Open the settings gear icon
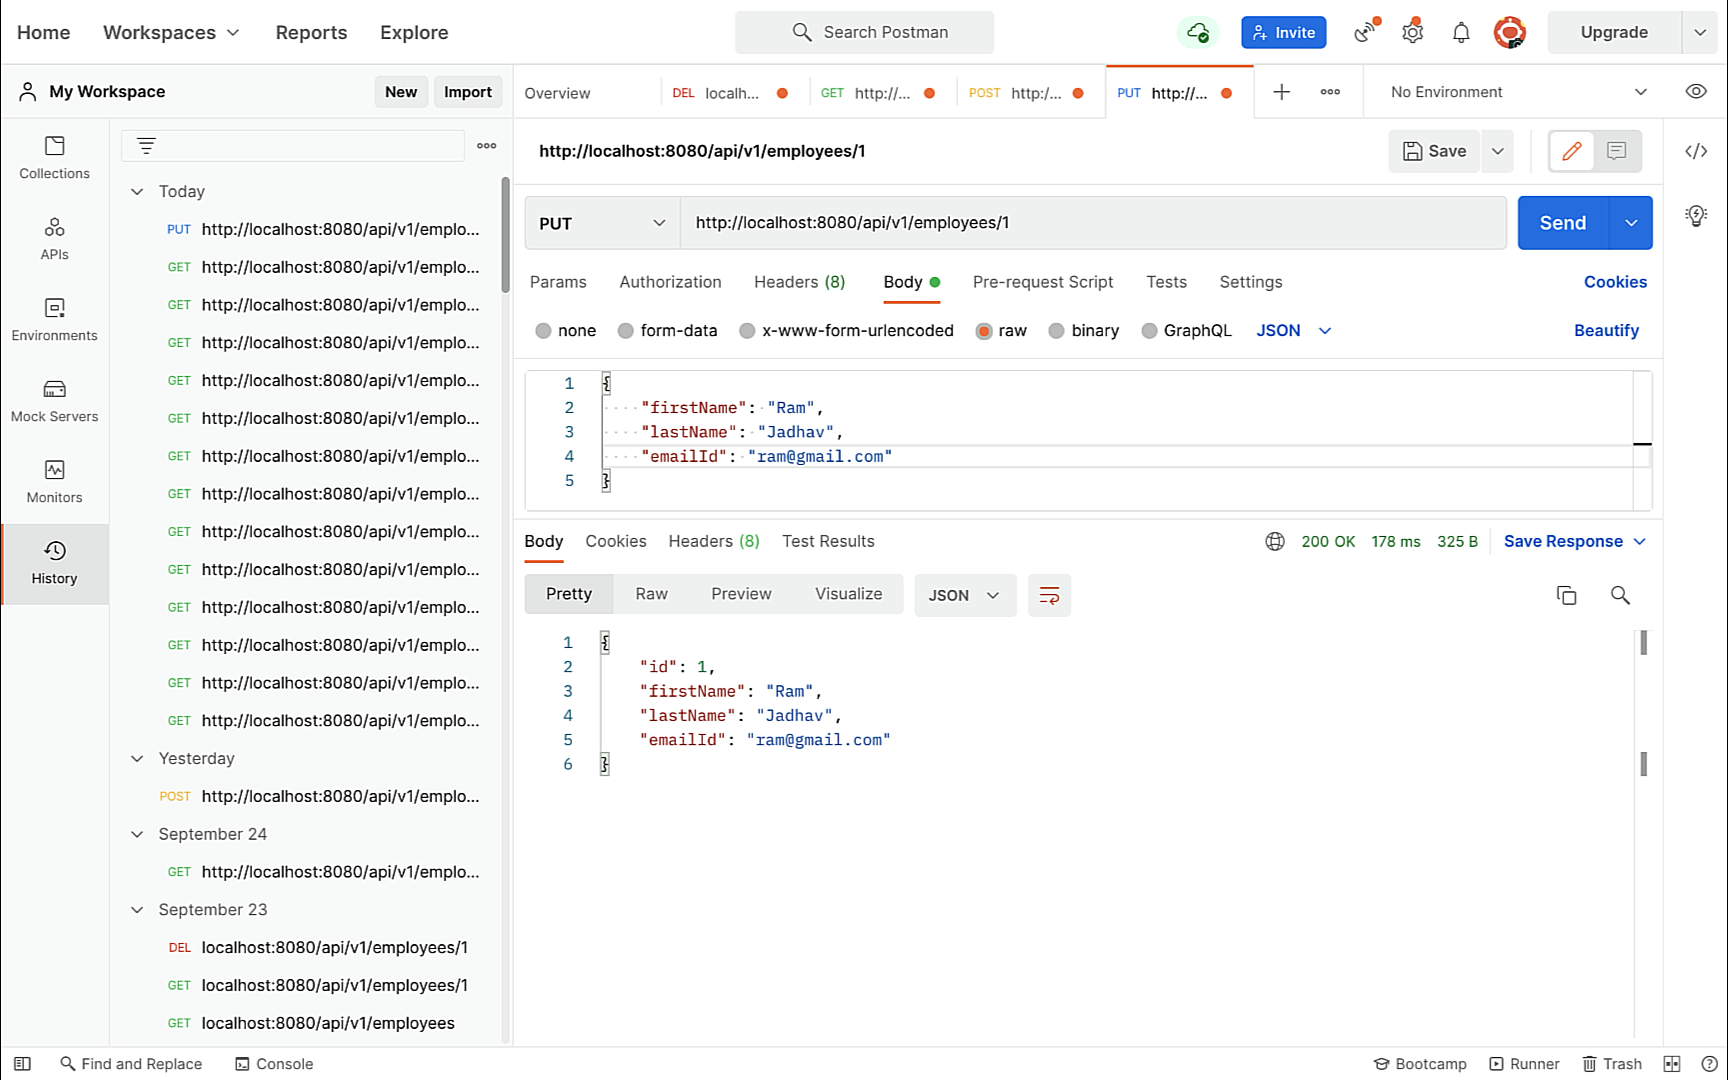Screen dimensions: 1728x1080 pos(1412,32)
